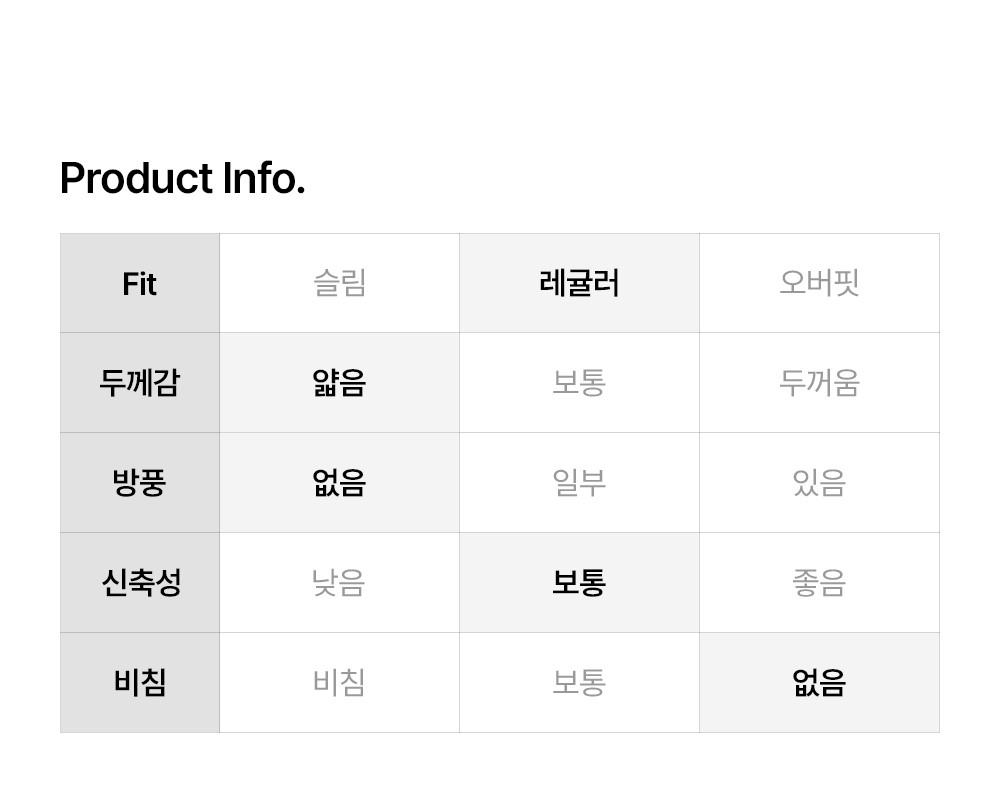Choose 보통 in the 두께감 row
The width and height of the screenshot is (1000, 802).
click(x=579, y=383)
